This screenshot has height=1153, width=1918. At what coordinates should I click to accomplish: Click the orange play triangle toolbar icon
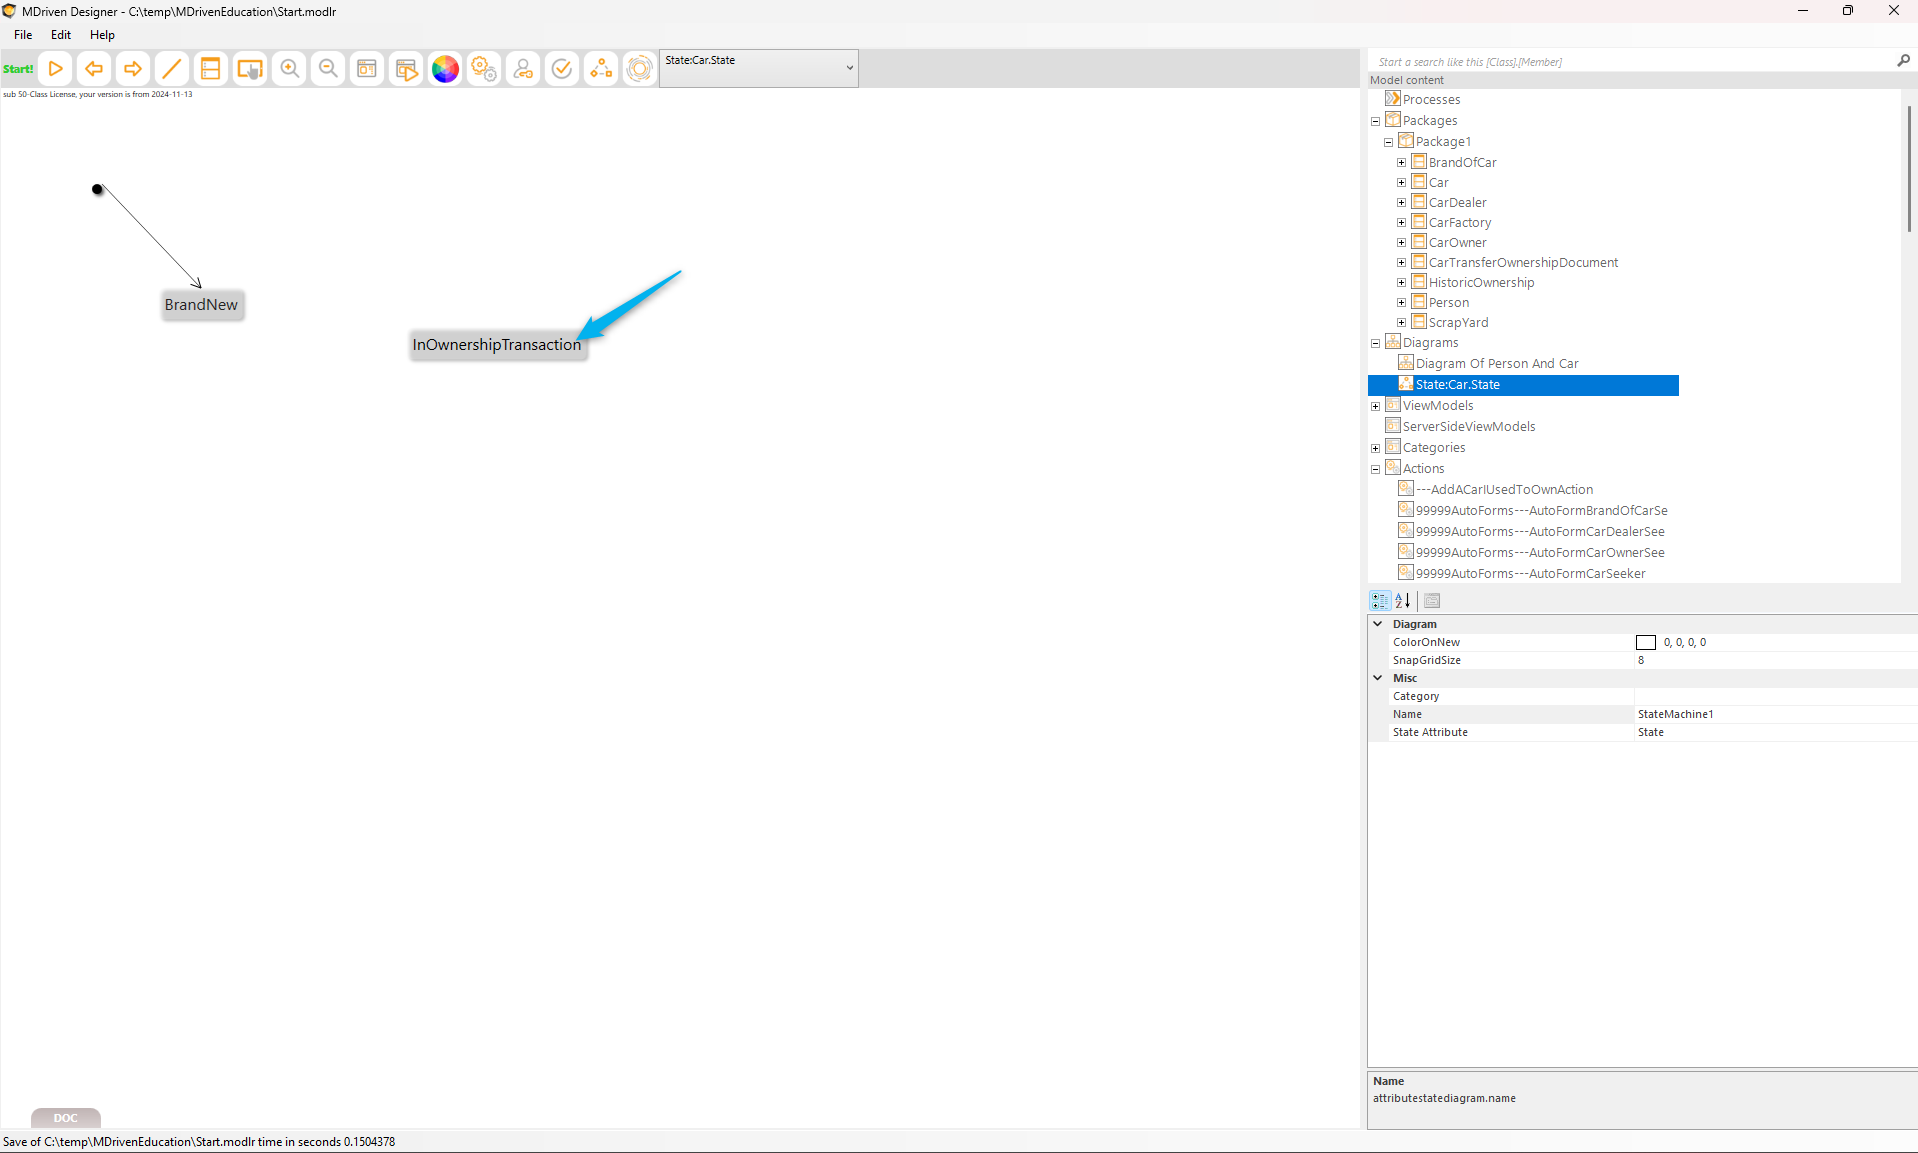click(x=56, y=69)
